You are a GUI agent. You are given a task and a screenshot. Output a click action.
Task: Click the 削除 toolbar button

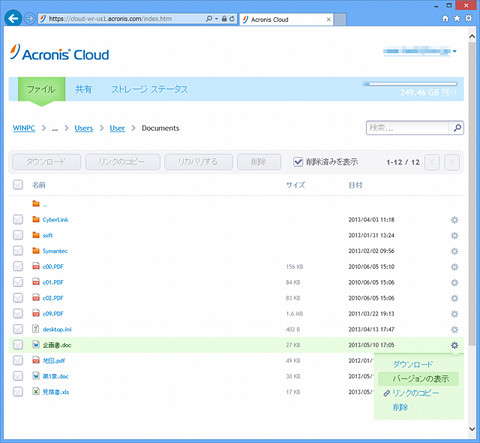coord(259,162)
